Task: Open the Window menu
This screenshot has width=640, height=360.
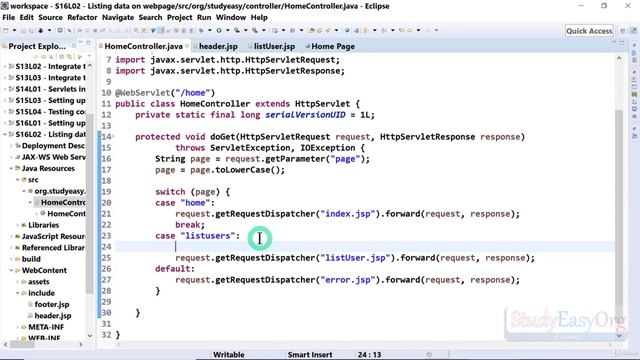Action: [231, 18]
